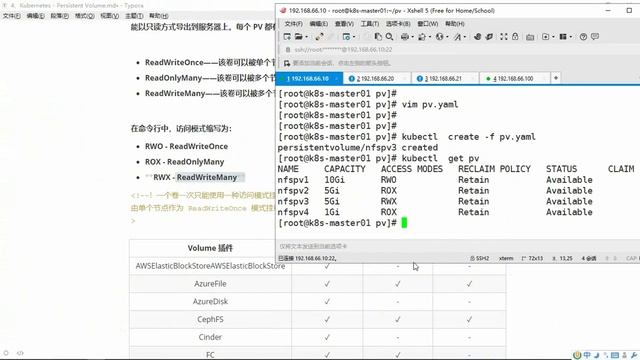This screenshot has width=640, height=360.
Task: Switch to session tab 2 192.168.66.20
Action: point(376,78)
